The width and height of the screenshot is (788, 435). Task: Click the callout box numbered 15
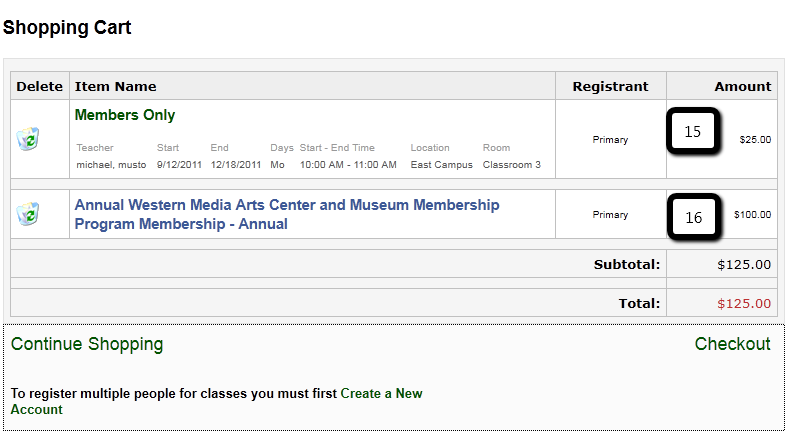(694, 131)
